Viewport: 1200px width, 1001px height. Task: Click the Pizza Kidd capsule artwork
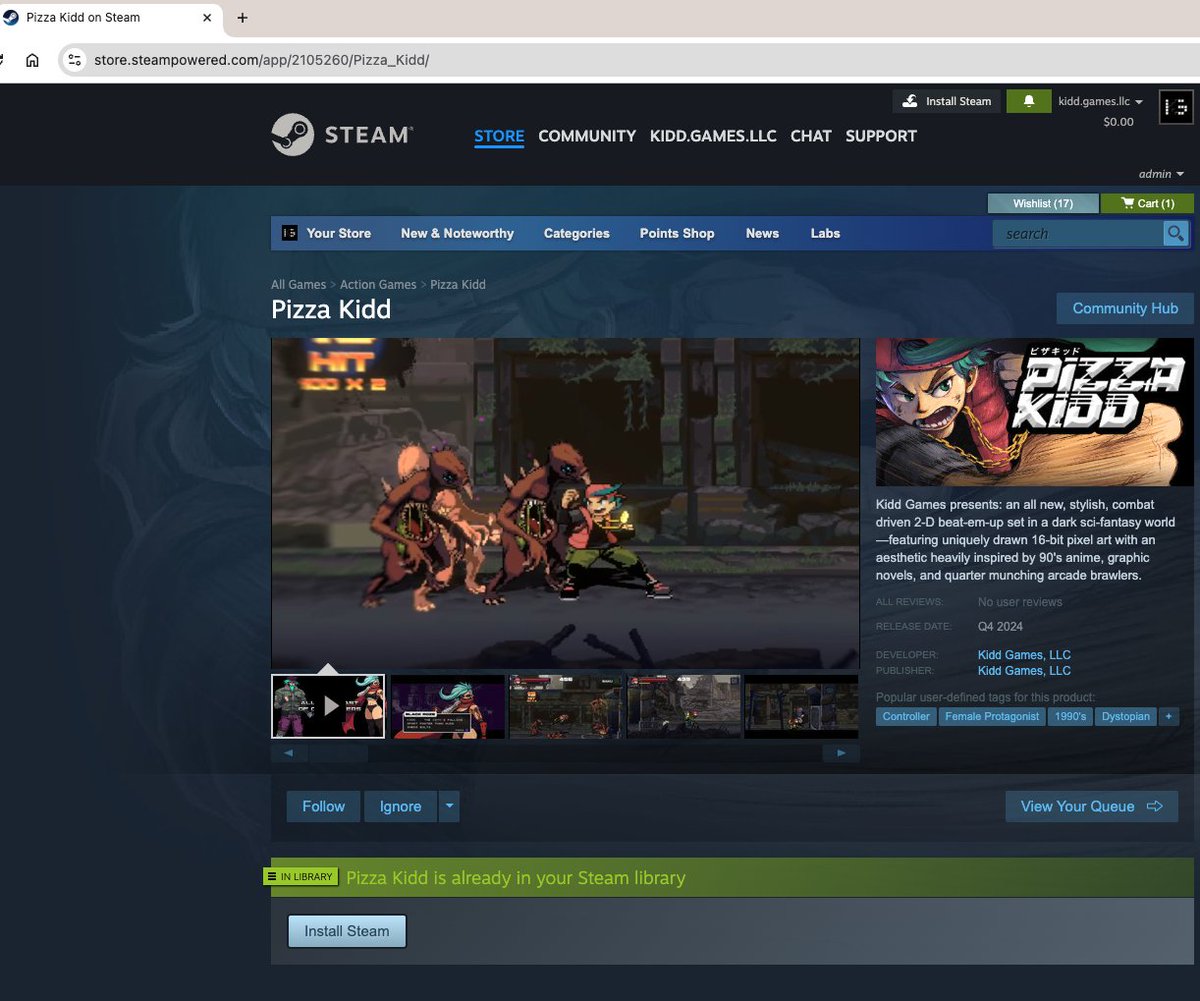click(1034, 412)
